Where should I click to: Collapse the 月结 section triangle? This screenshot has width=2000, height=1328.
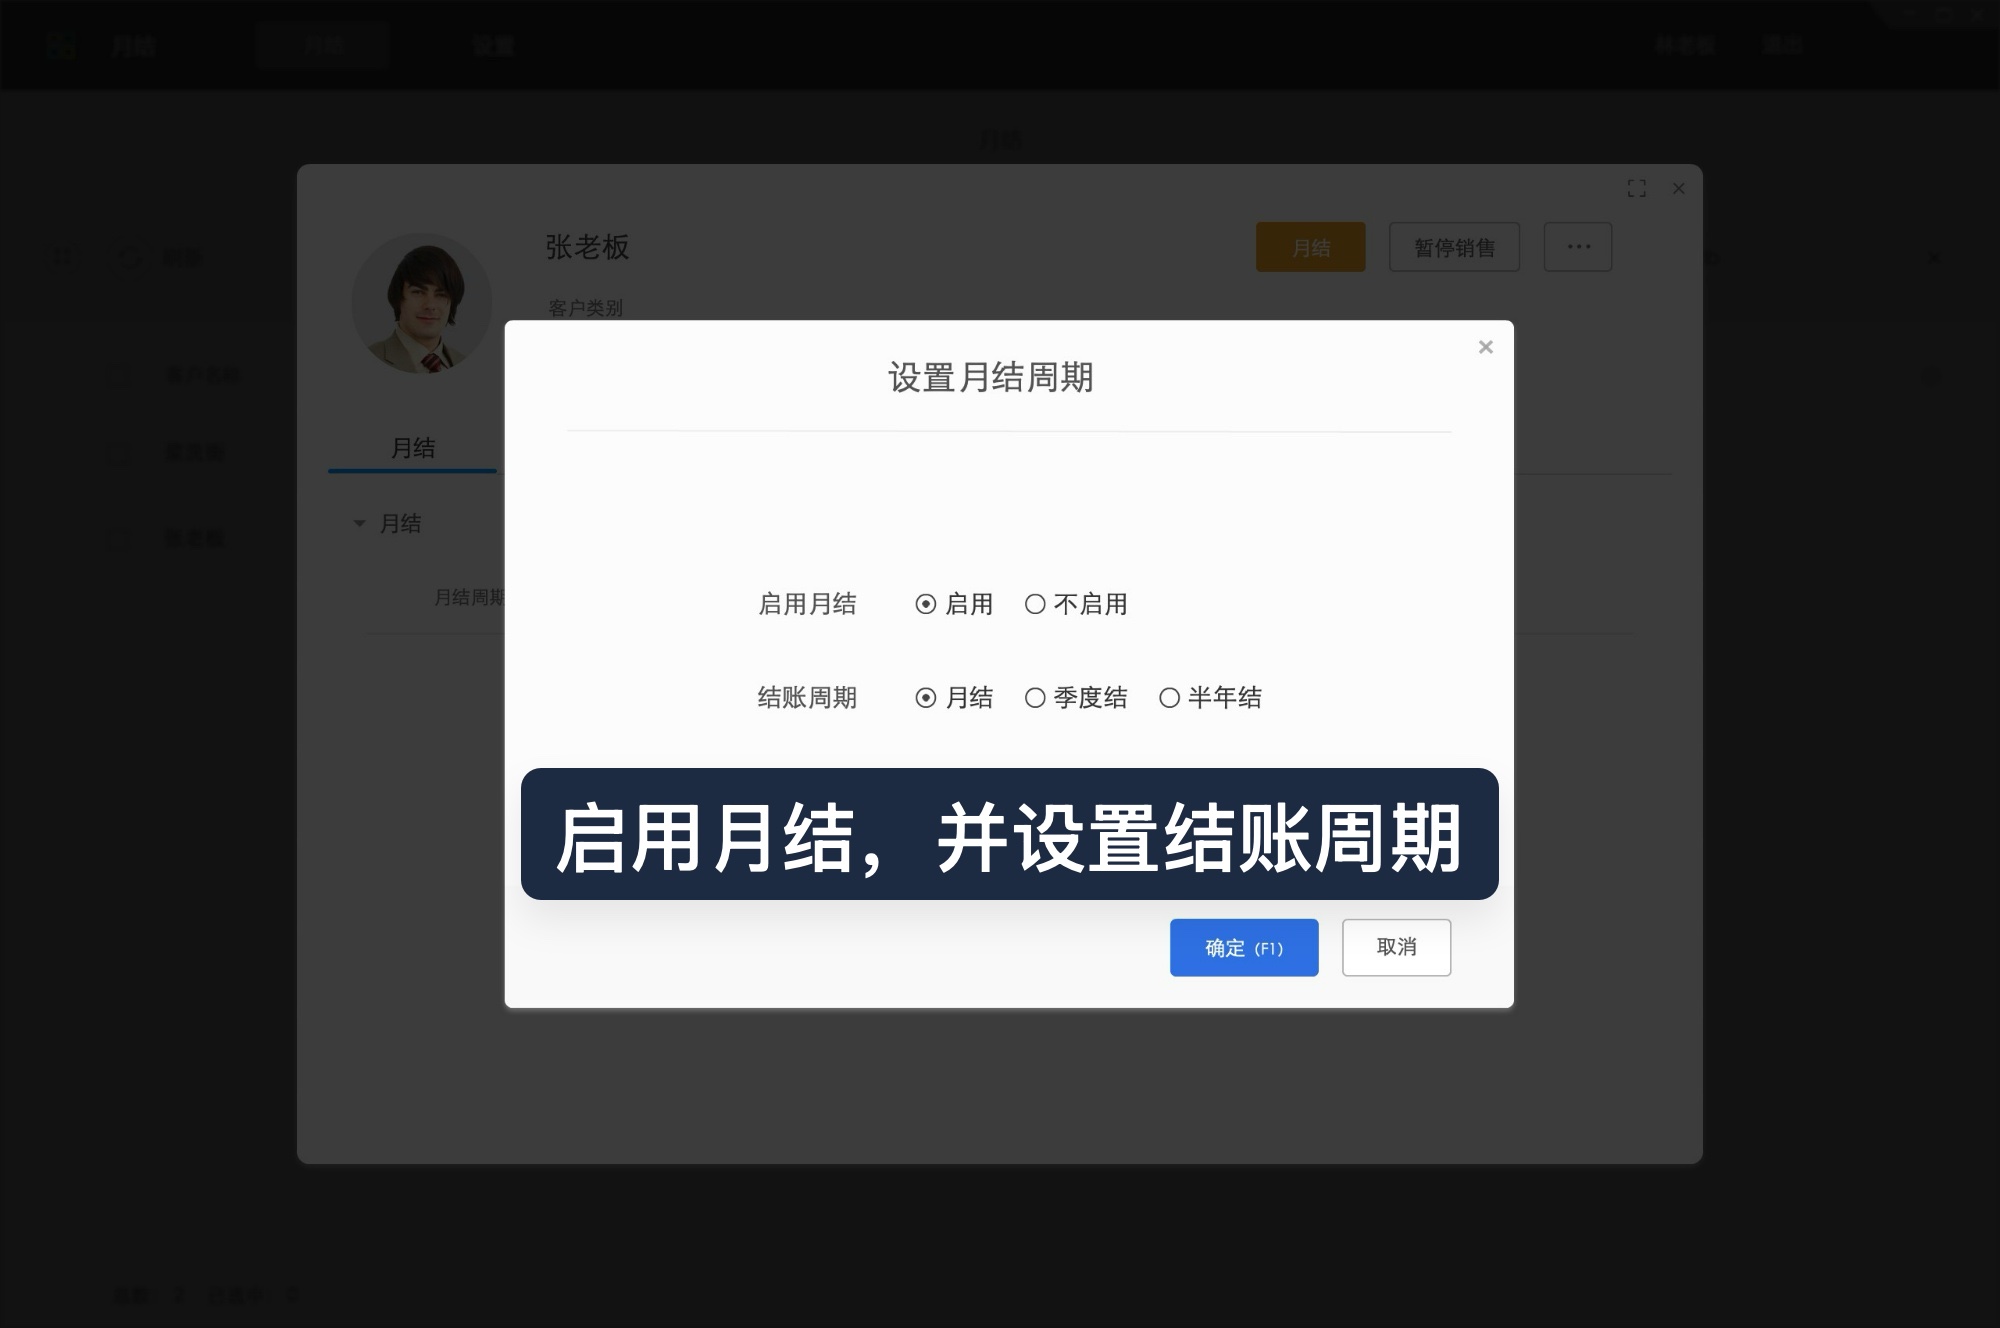point(360,523)
